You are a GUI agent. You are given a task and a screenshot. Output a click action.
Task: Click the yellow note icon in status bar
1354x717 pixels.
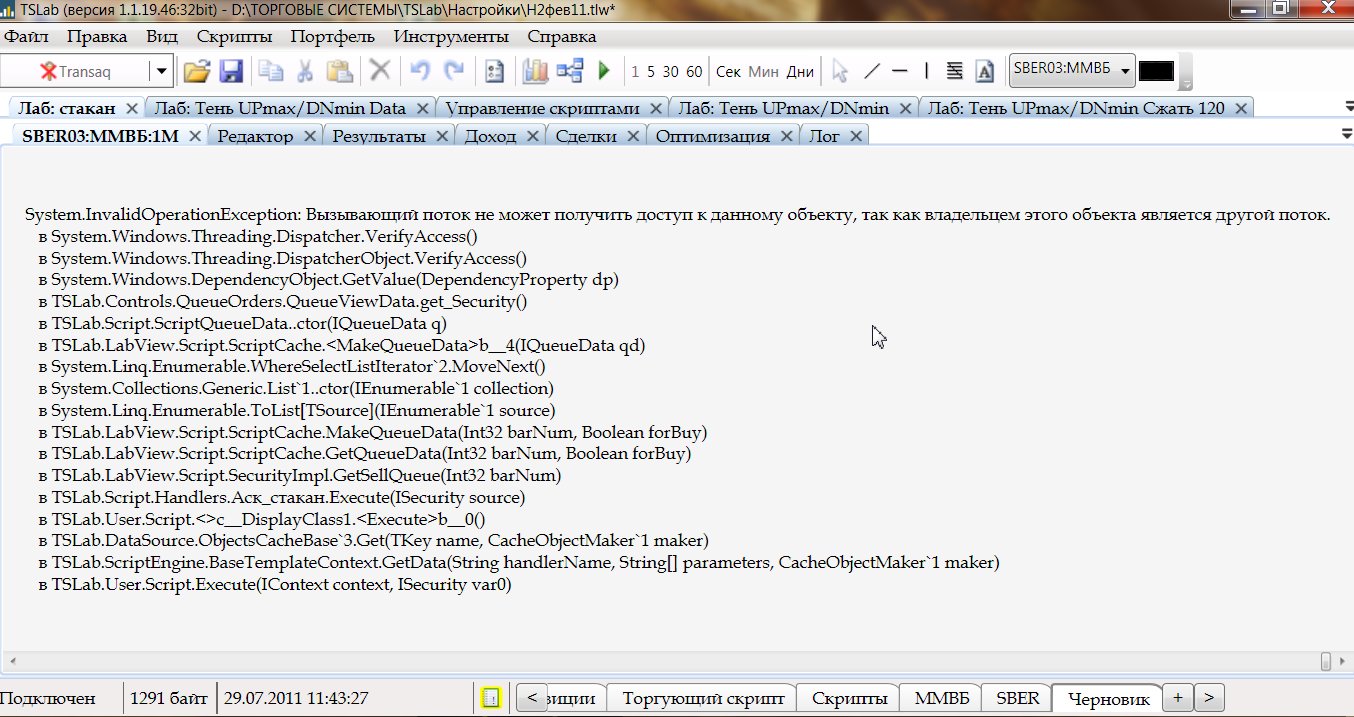coord(490,698)
